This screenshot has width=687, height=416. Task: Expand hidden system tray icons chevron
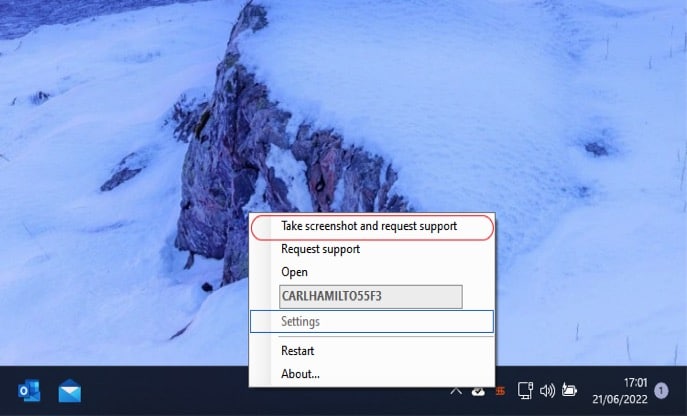point(456,391)
